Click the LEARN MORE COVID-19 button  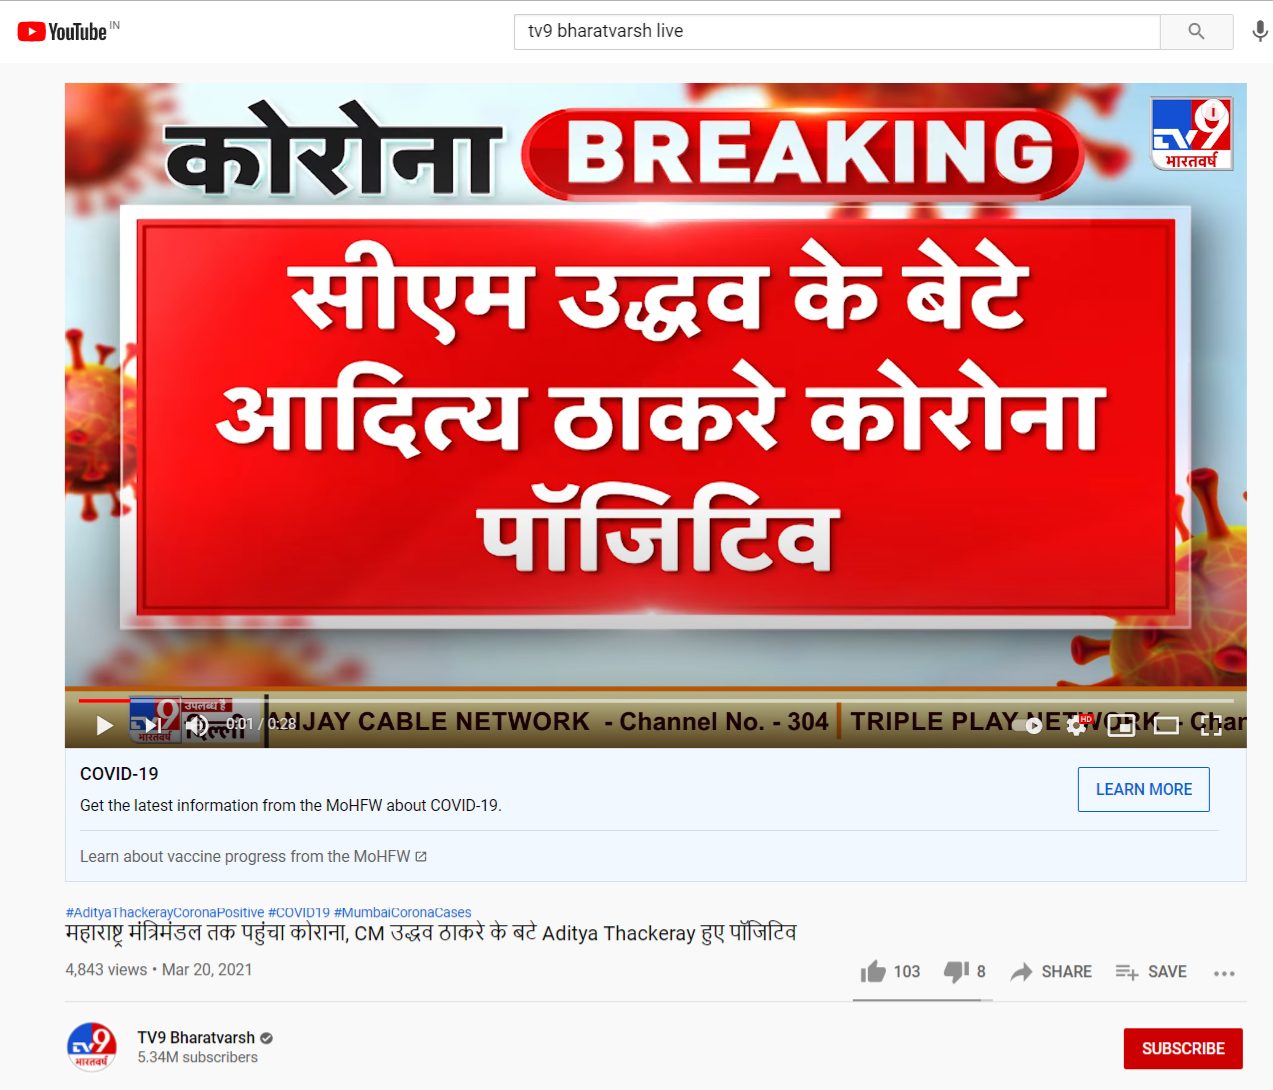tap(1144, 790)
